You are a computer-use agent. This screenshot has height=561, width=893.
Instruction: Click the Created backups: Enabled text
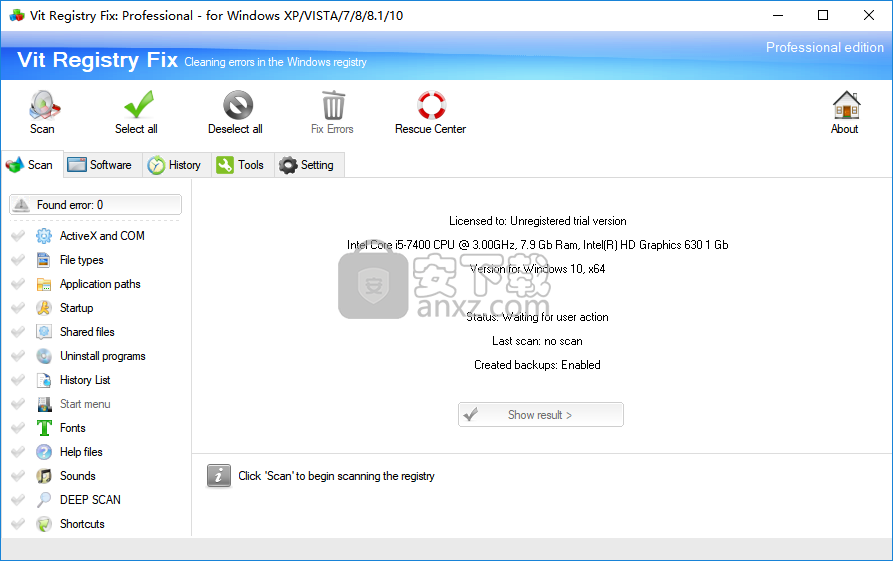click(537, 365)
